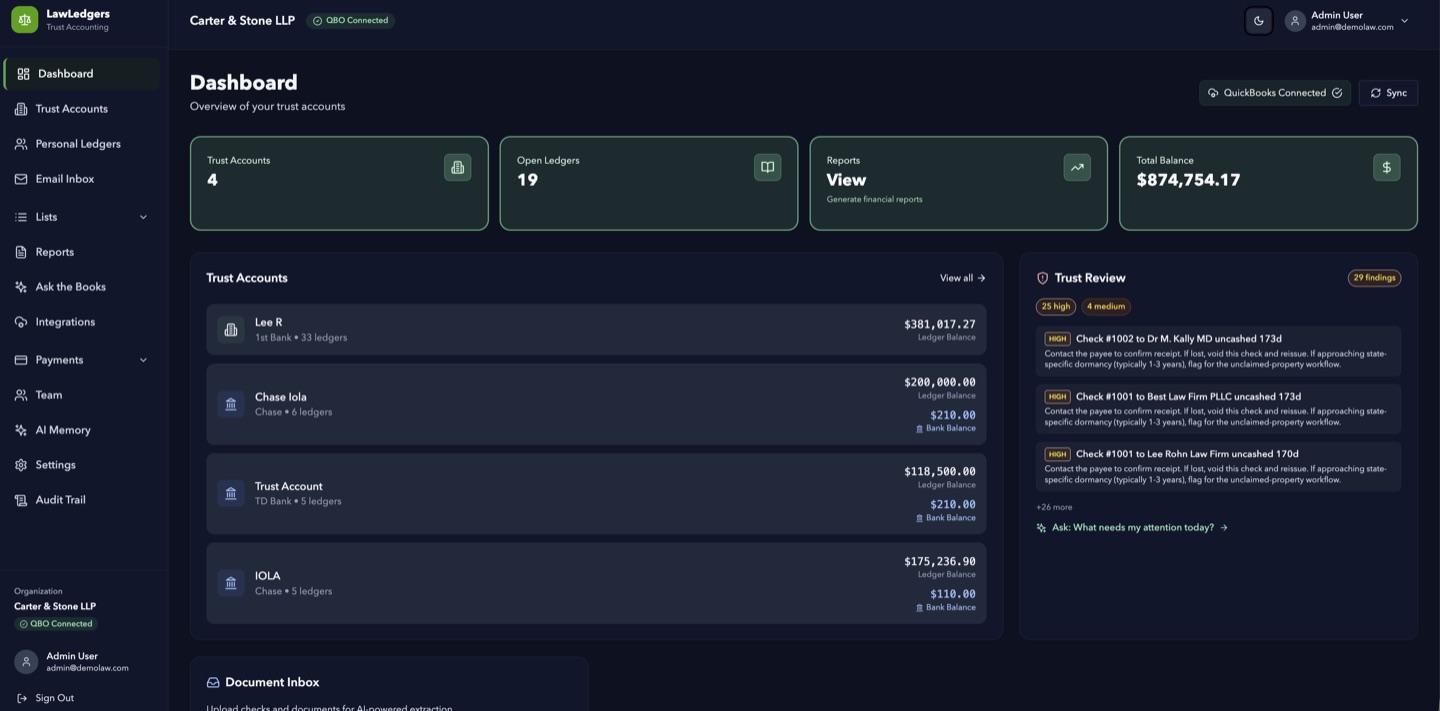Click the bank icon beside Chase Iola

click(x=231, y=404)
